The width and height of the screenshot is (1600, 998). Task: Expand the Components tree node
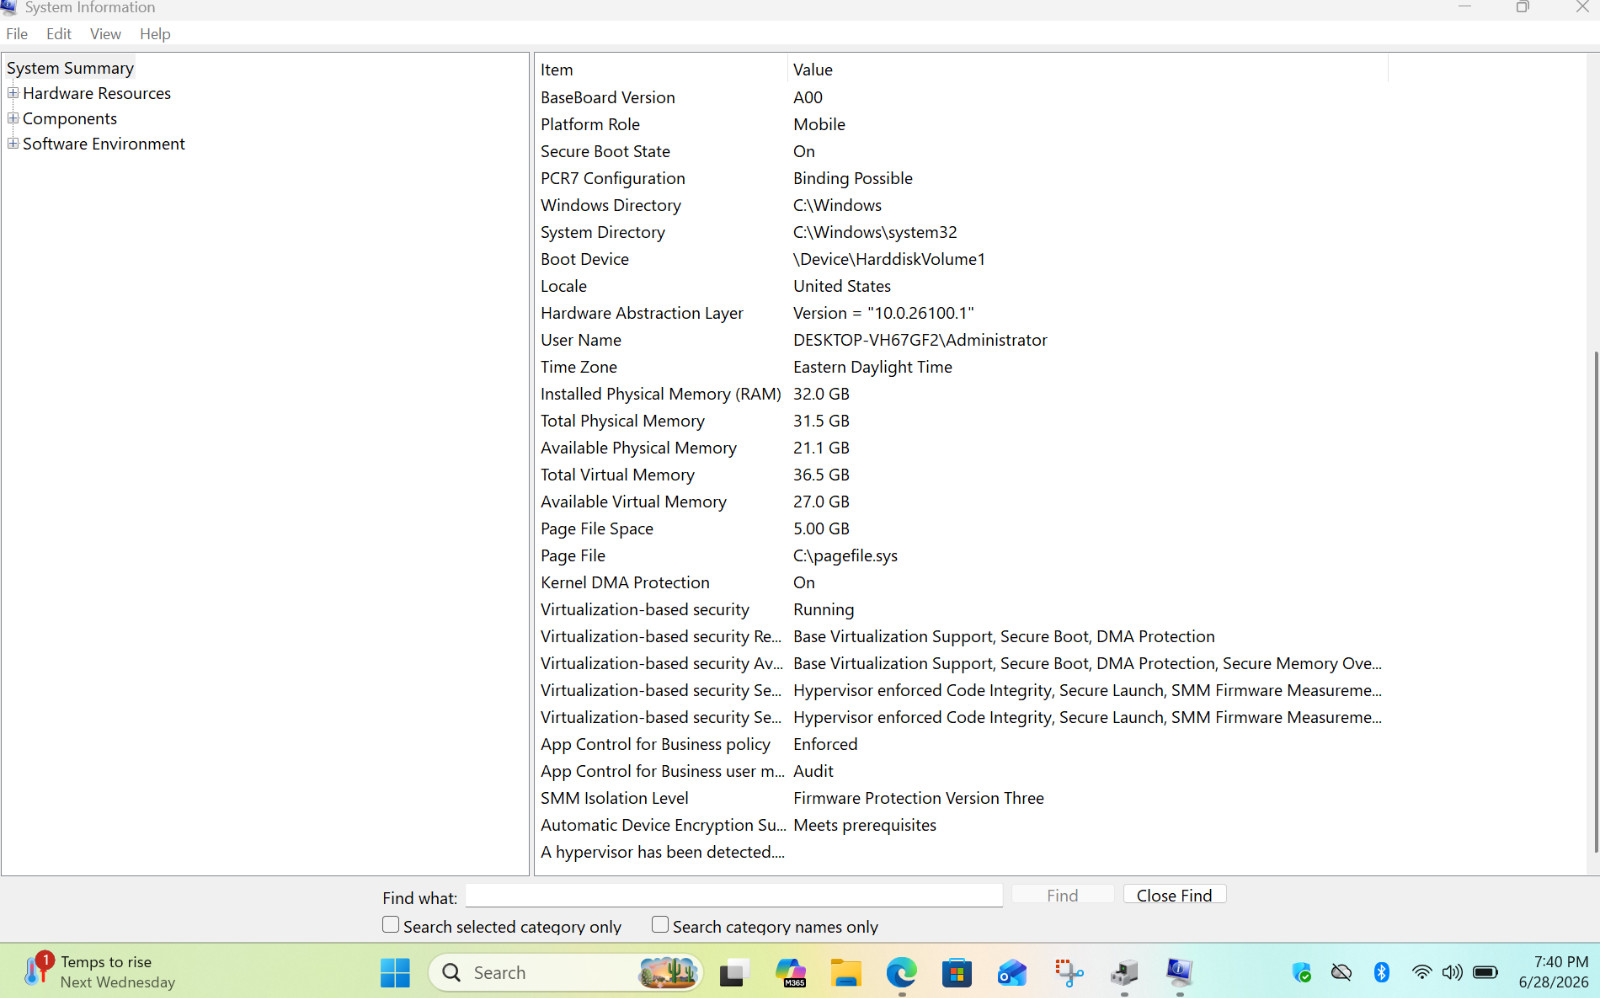[13, 118]
